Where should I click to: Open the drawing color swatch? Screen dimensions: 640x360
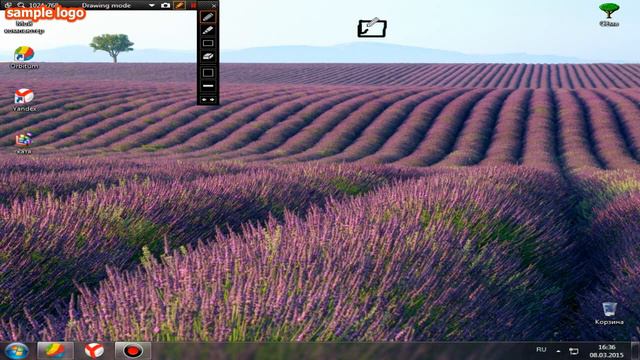[x=208, y=73]
